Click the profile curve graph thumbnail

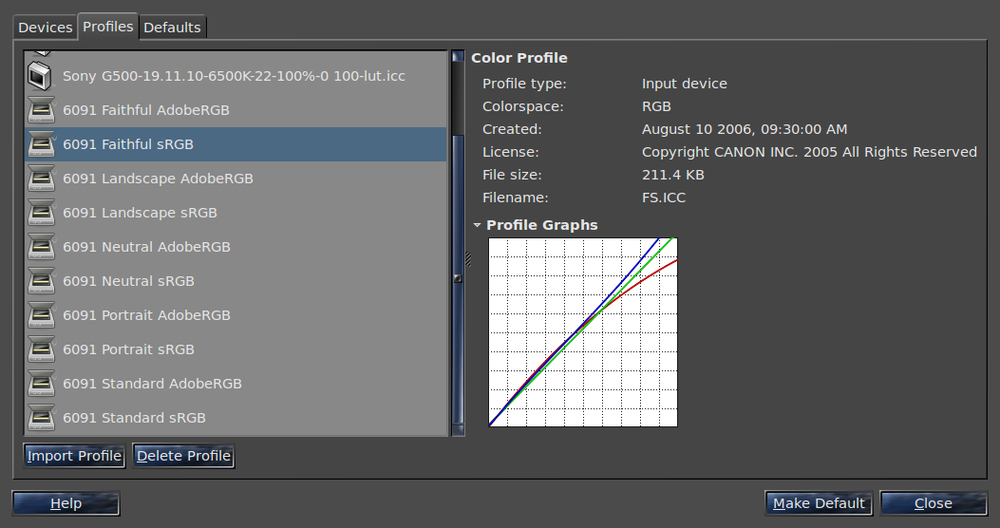pos(583,332)
